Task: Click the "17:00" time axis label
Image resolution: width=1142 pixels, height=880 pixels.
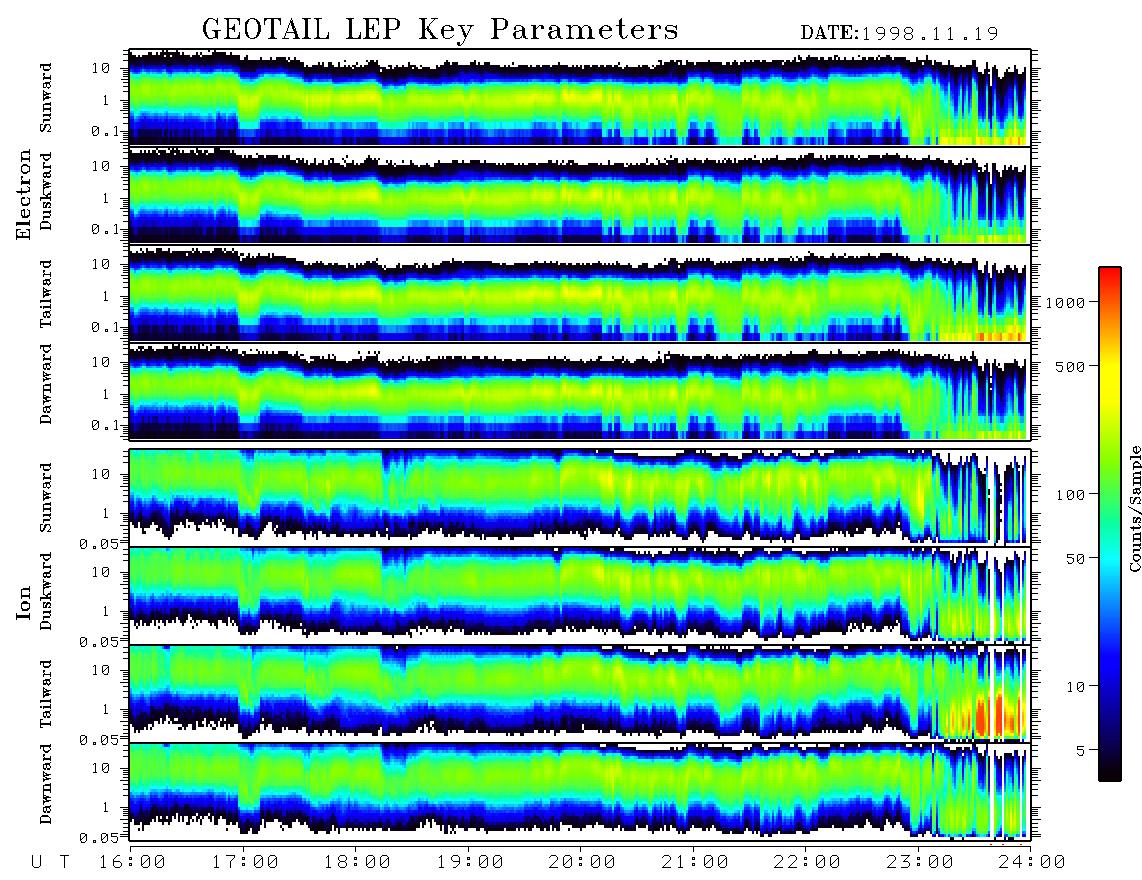Action: 245,863
